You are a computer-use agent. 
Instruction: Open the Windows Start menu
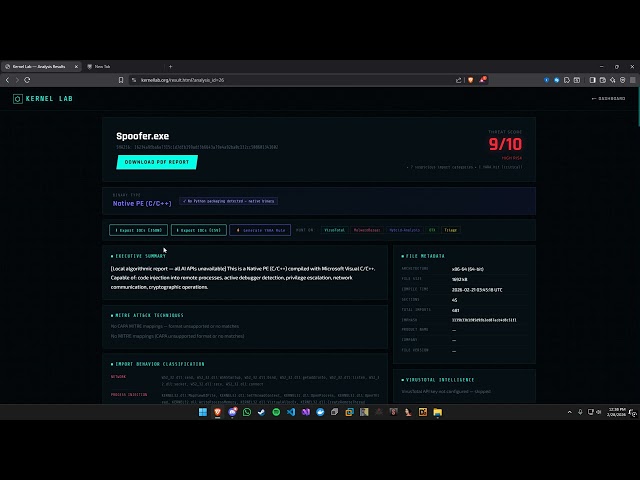tap(202, 412)
